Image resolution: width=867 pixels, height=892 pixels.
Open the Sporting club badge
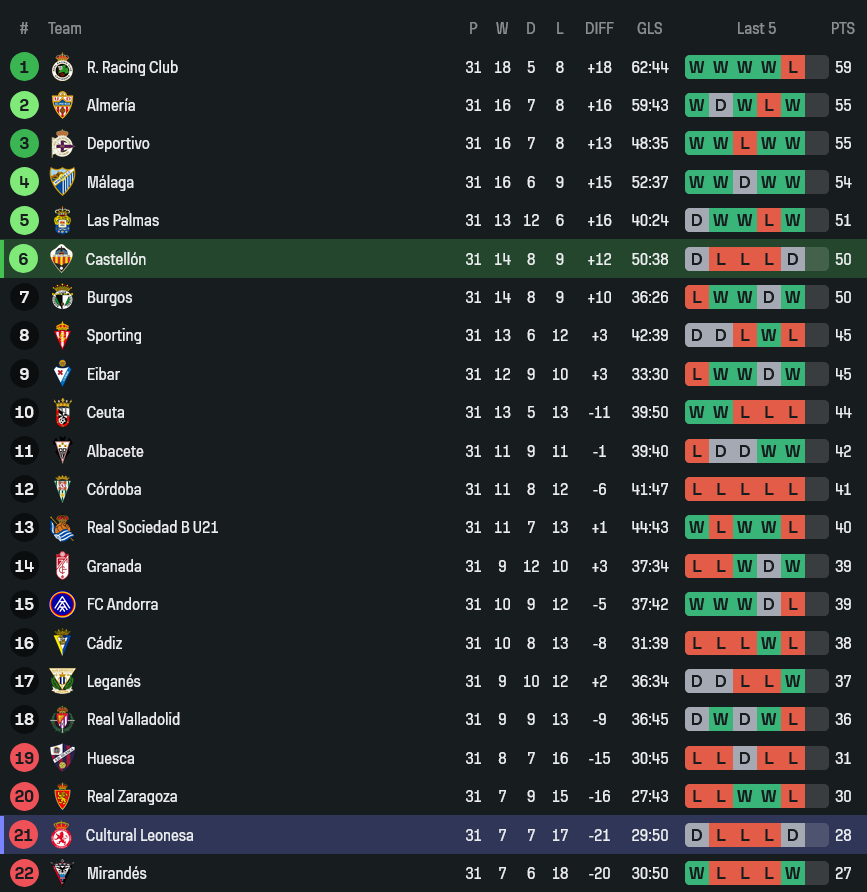[62, 335]
